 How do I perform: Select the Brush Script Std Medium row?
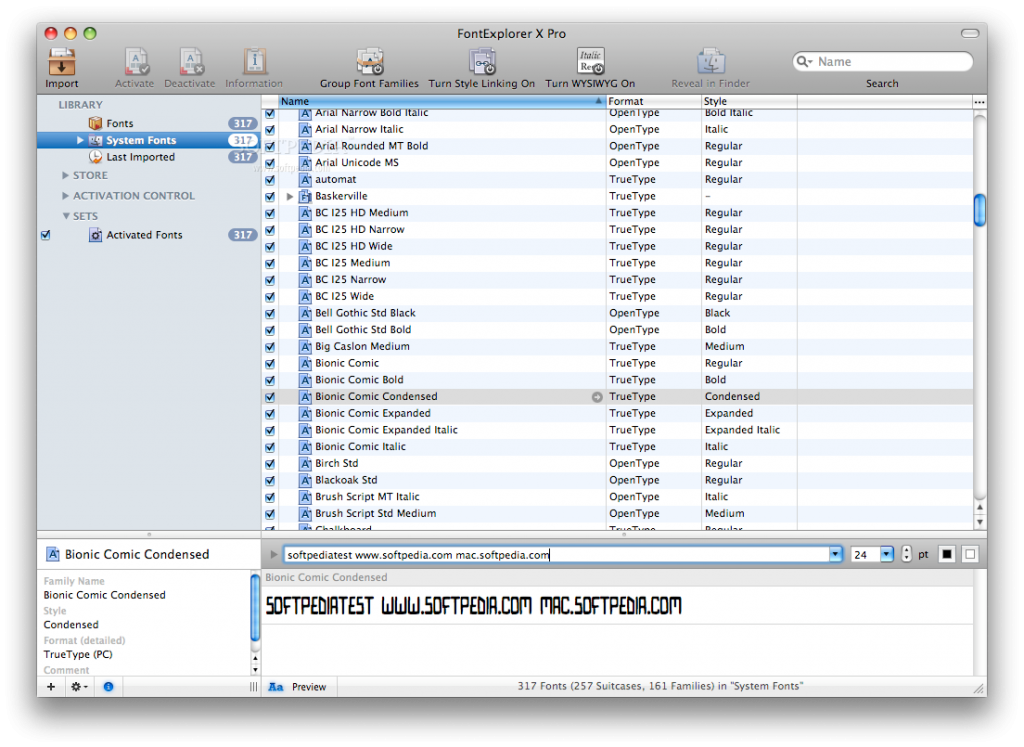[617, 514]
